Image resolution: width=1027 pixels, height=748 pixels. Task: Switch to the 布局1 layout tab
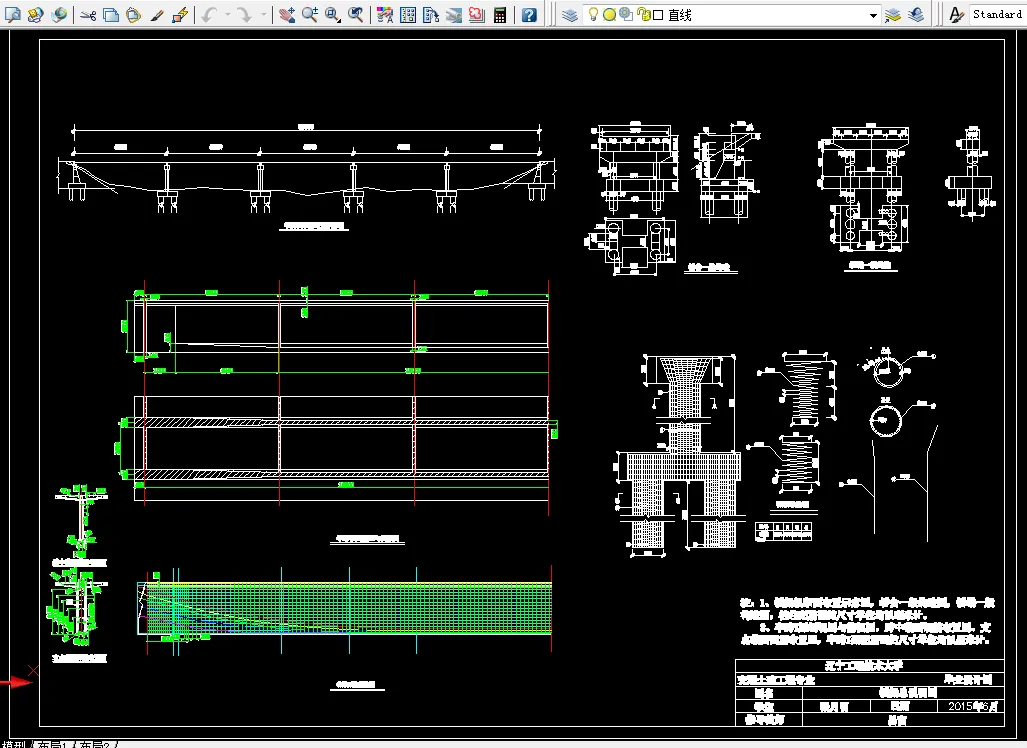tap(52, 745)
